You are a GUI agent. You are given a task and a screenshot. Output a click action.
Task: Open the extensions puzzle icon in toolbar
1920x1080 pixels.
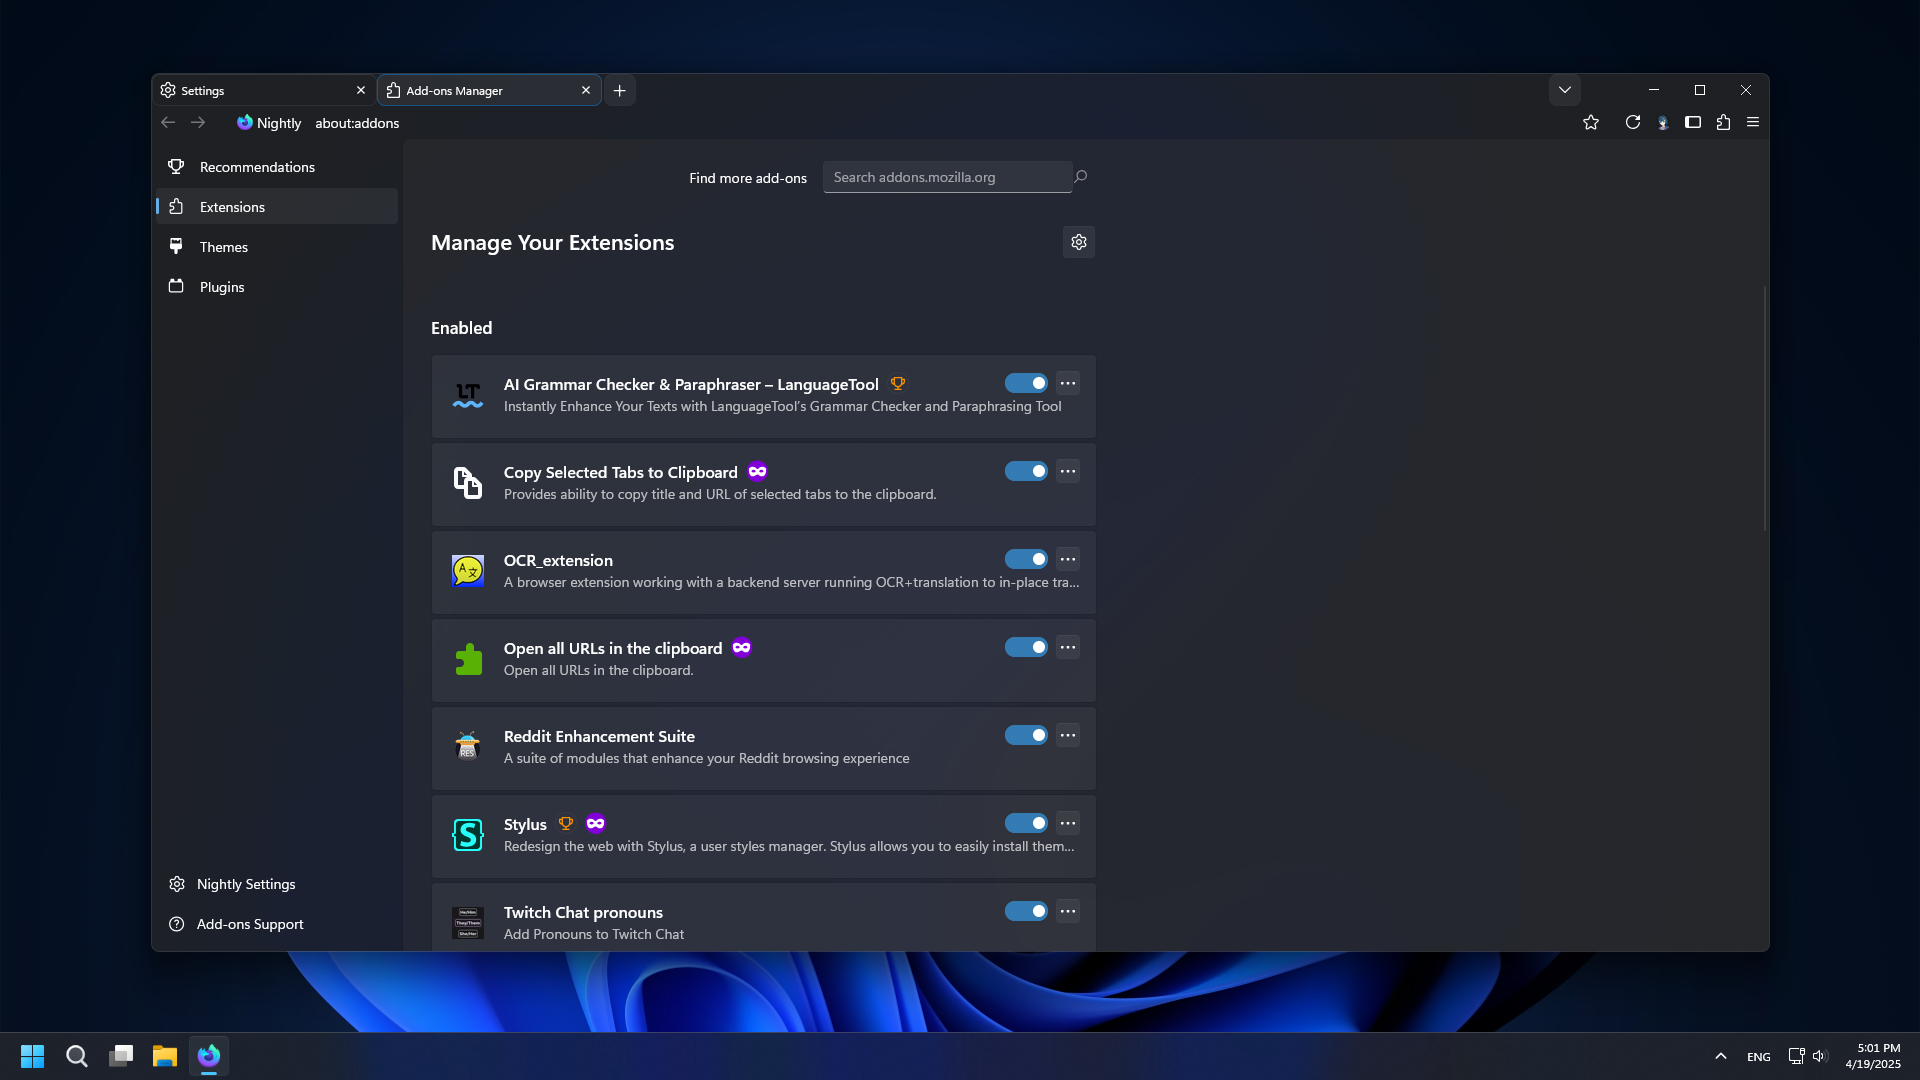(x=1723, y=122)
